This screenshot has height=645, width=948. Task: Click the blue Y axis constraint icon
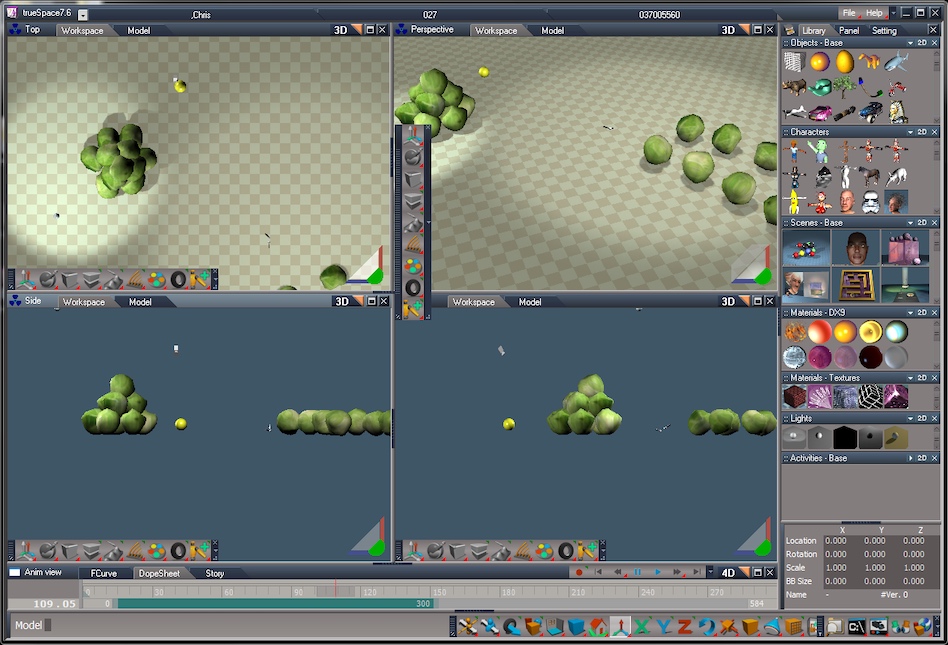coord(663,627)
